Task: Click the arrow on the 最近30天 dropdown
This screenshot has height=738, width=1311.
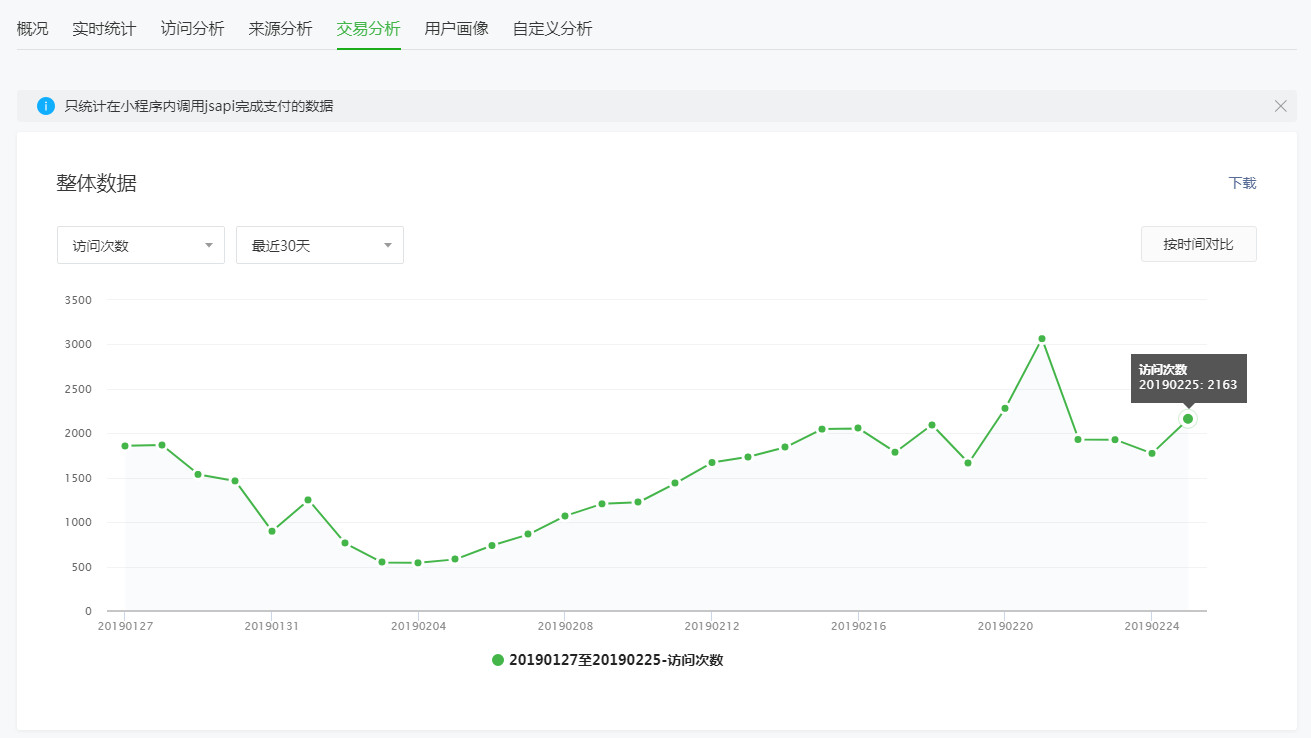Action: pyautogui.click(x=387, y=245)
